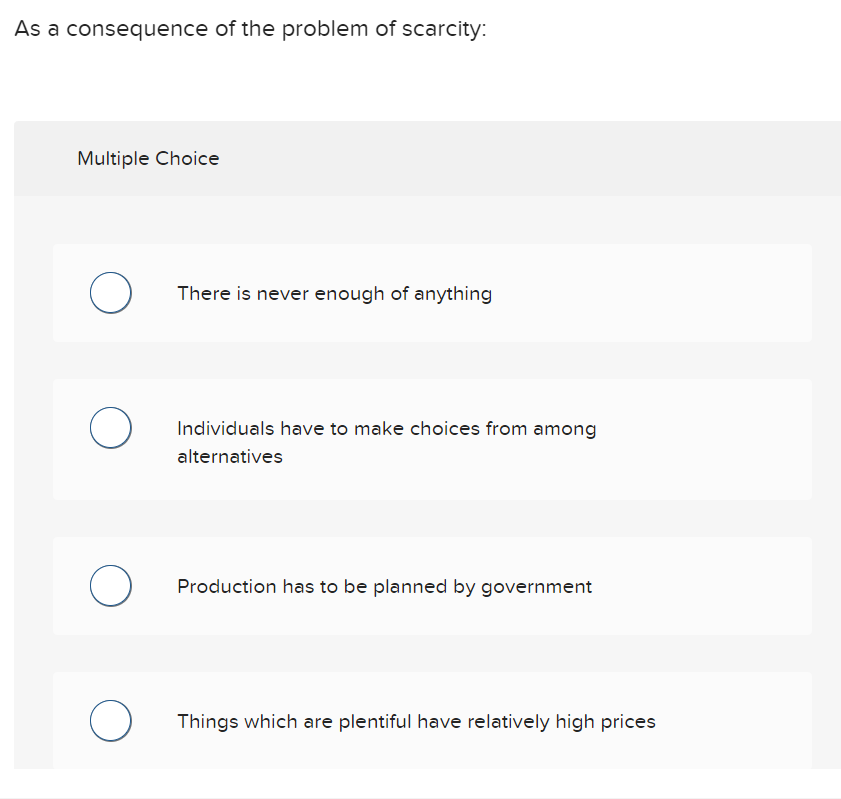The height and width of the screenshot is (799, 841).
Task: Select the radio button for "There is never enough of anything"
Action: [110, 292]
